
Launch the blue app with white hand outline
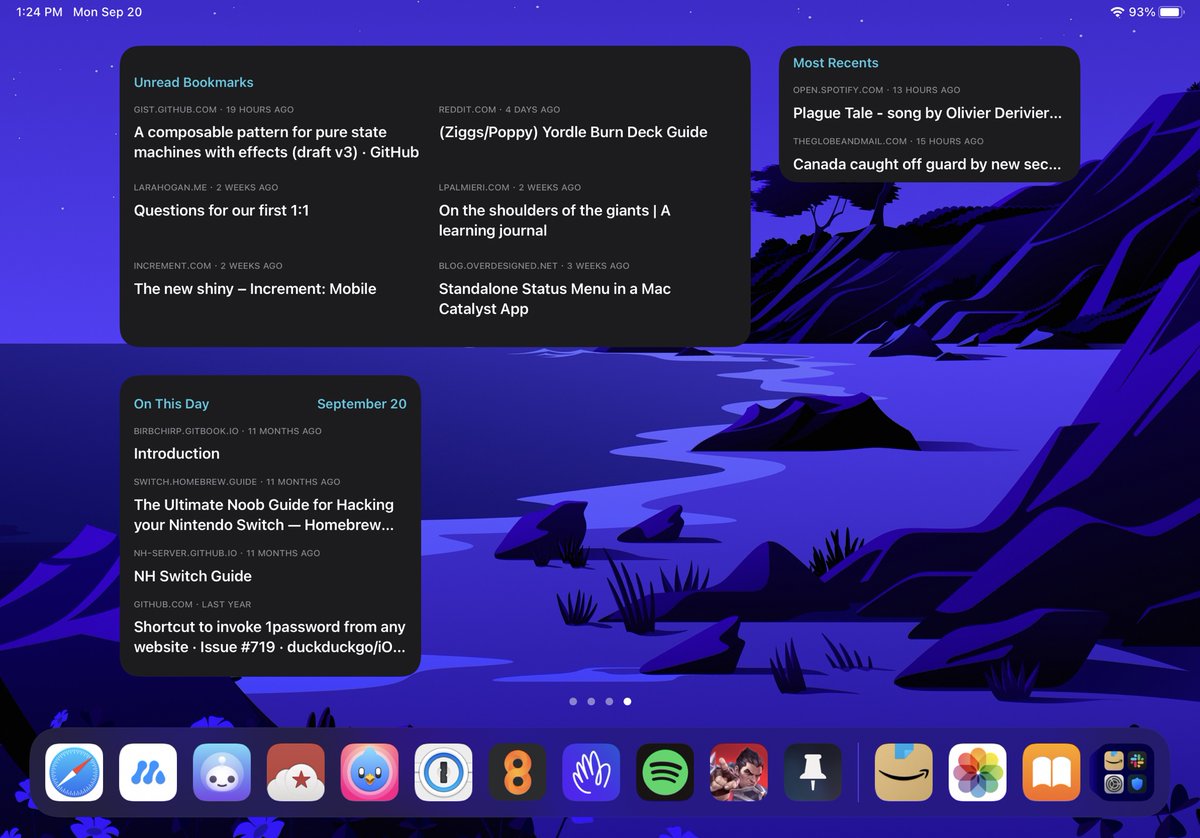coord(591,772)
